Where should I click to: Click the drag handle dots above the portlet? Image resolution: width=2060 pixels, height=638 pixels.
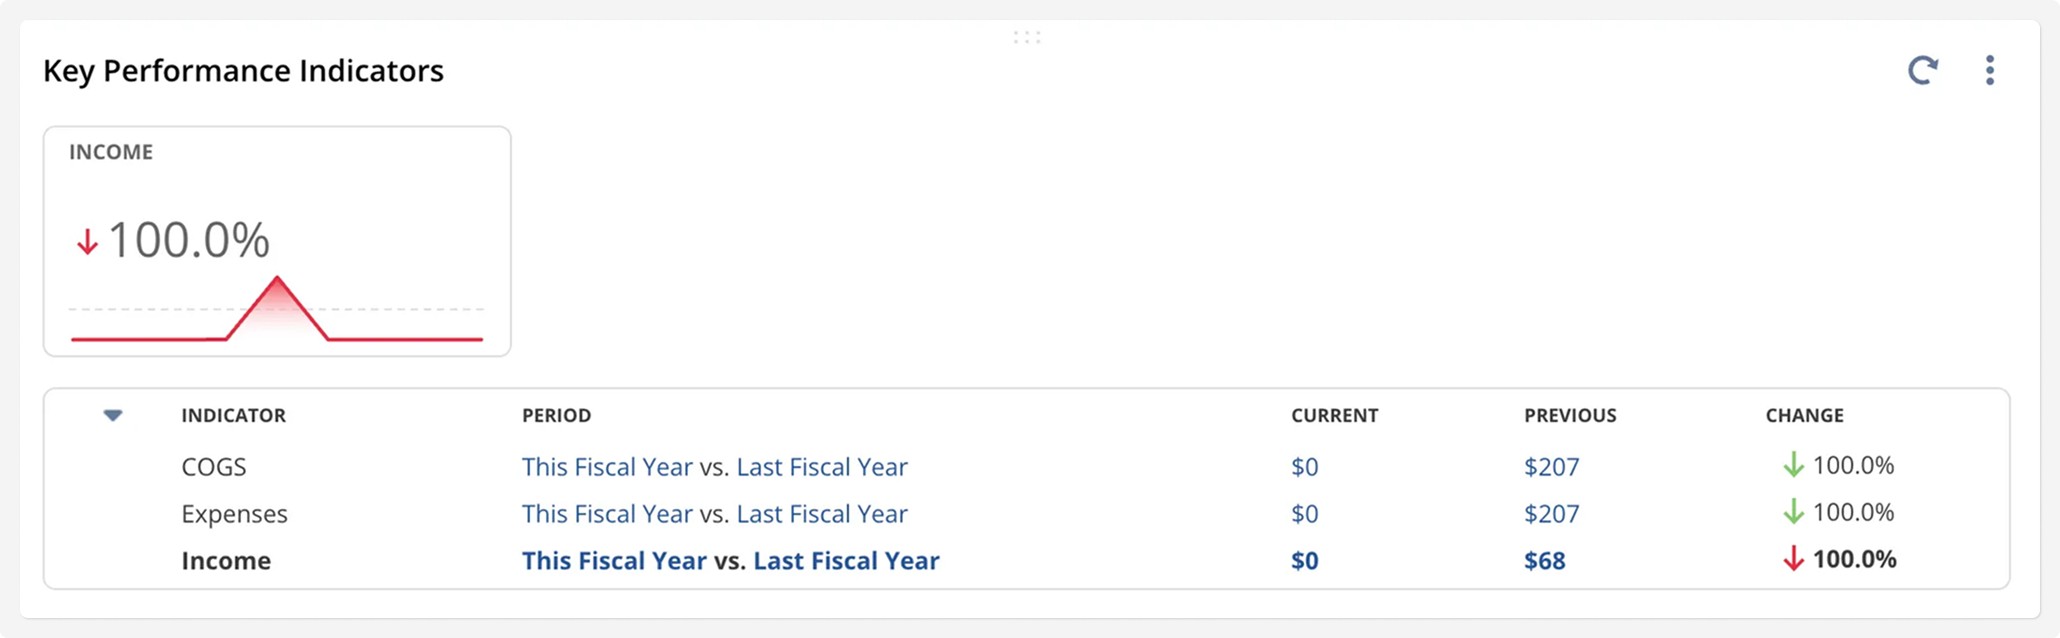coord(1028,38)
